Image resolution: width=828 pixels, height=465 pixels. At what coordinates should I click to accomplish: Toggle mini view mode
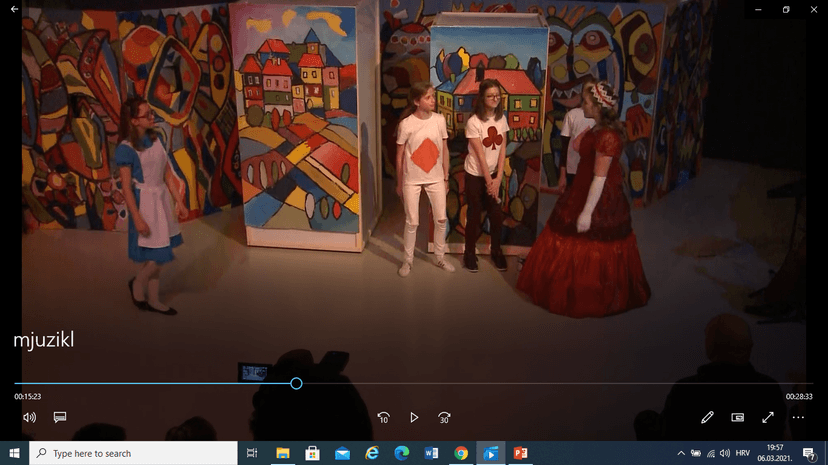(738, 417)
